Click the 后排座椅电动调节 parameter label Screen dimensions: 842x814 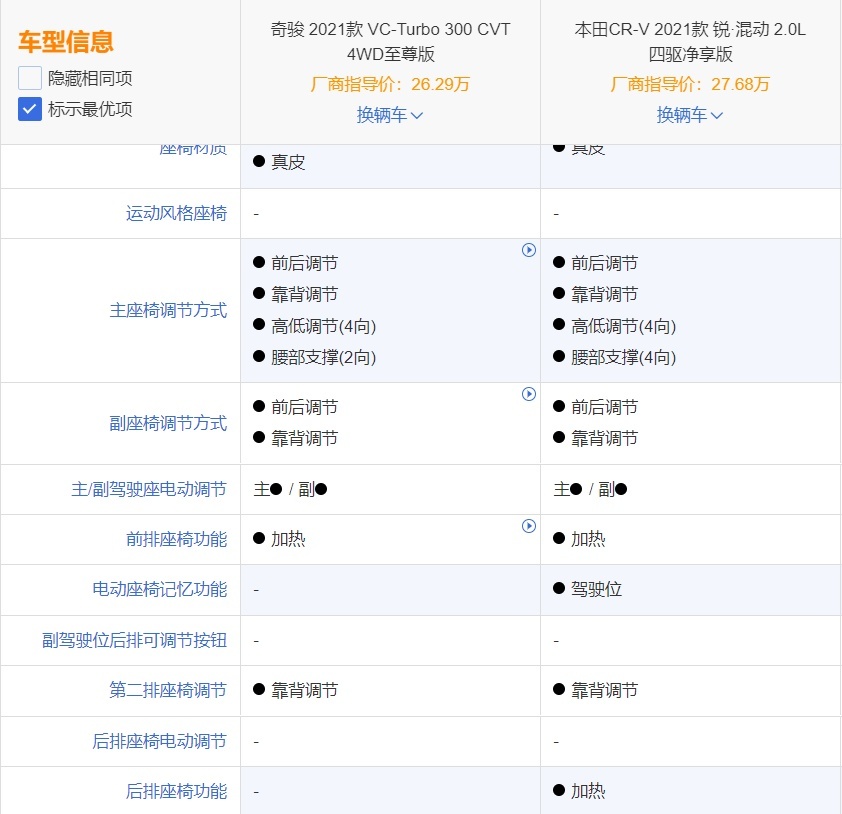tap(159, 741)
